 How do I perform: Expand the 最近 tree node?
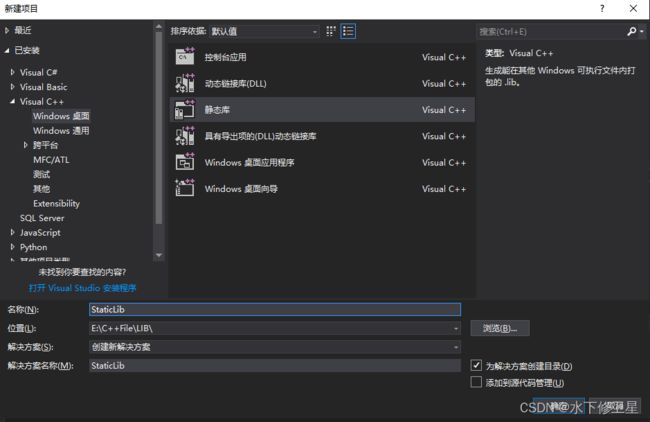pyautogui.click(x=7, y=30)
